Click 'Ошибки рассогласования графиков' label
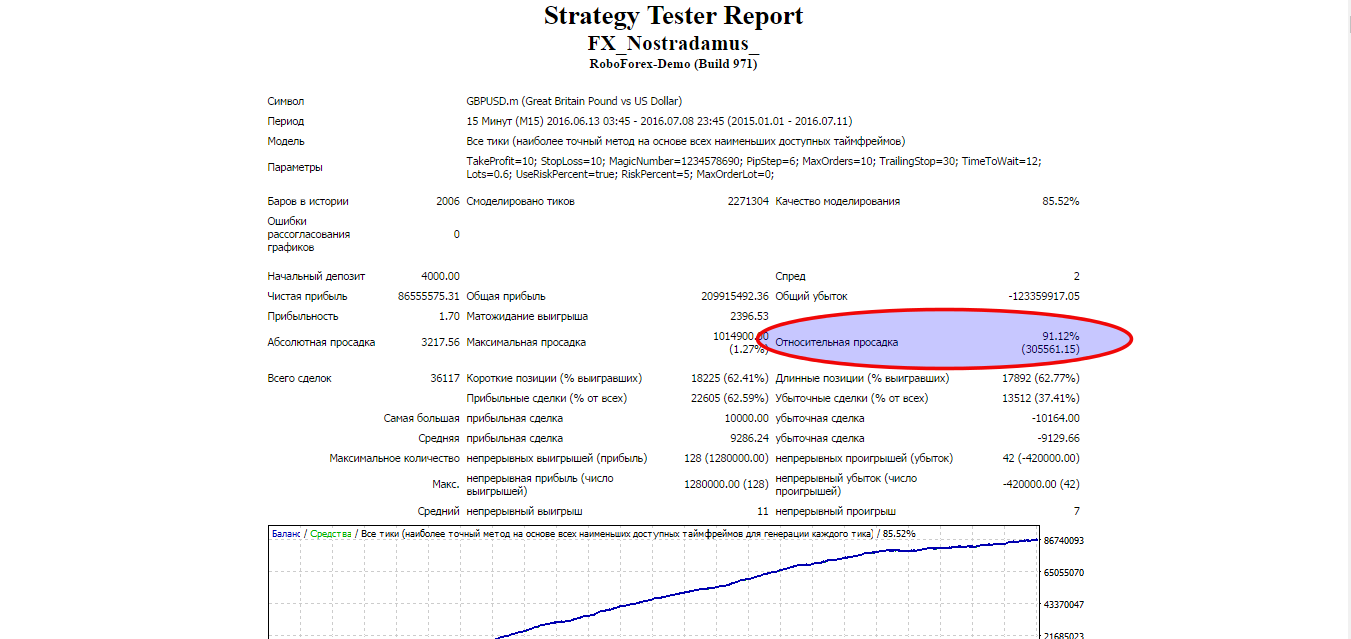The image size is (1351, 639). [x=308, y=234]
